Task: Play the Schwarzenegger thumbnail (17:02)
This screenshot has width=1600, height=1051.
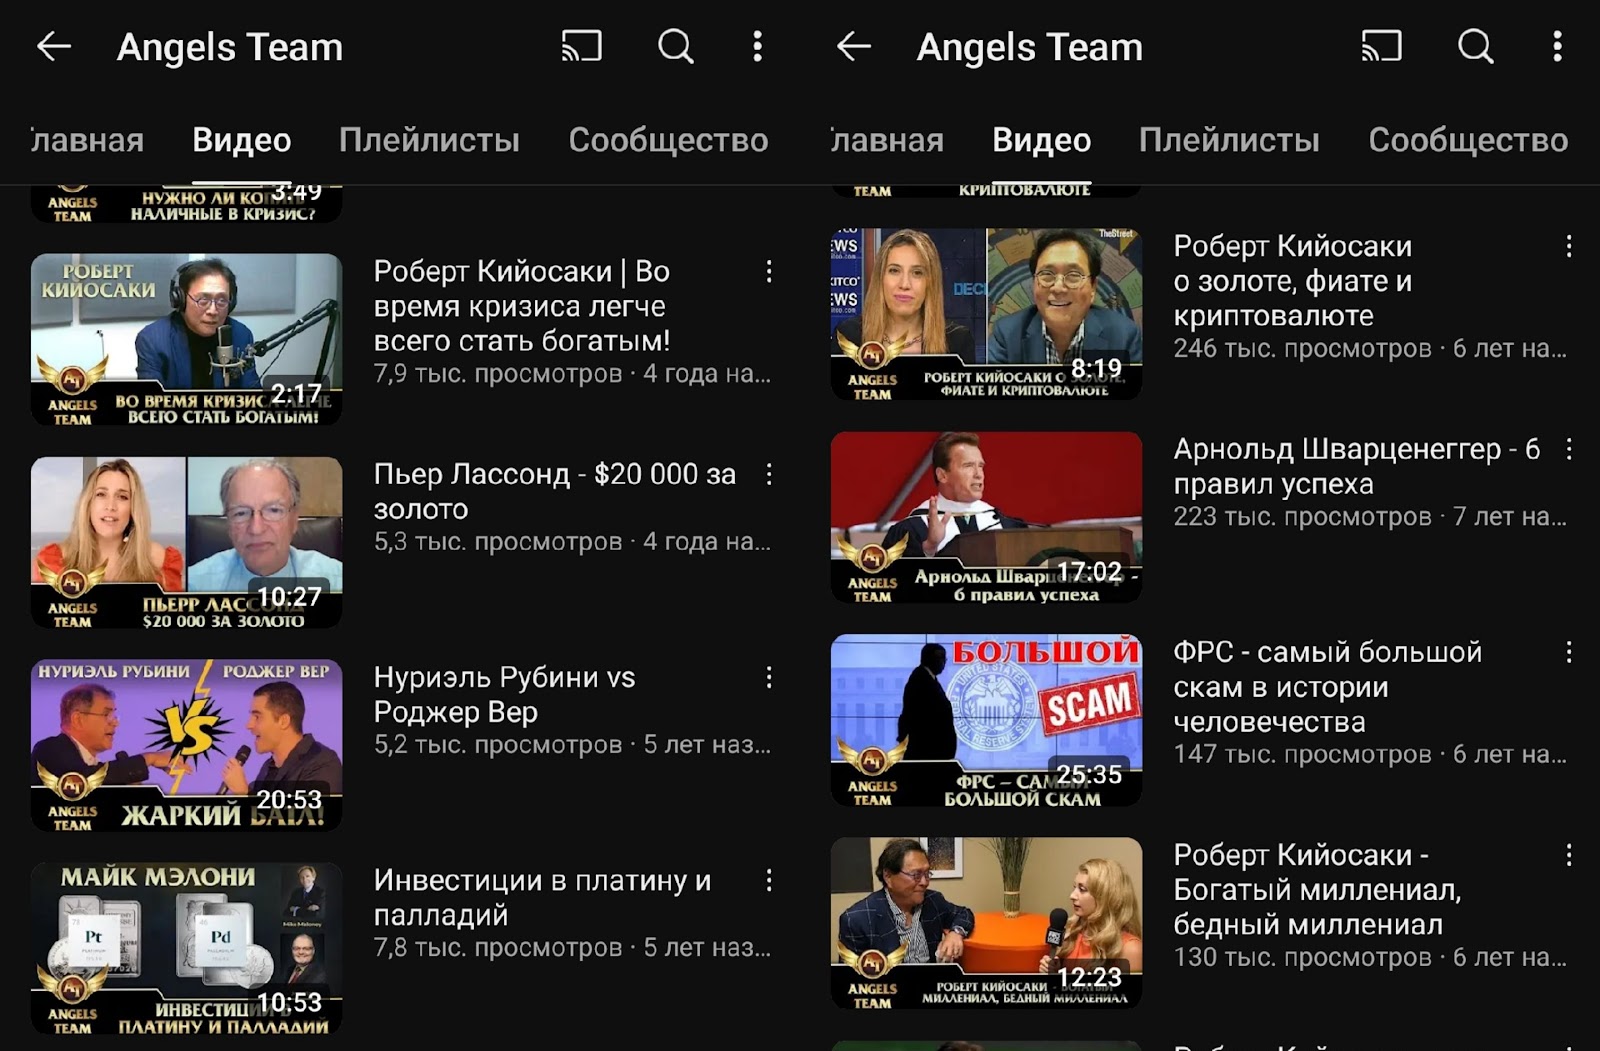Action: tap(986, 517)
